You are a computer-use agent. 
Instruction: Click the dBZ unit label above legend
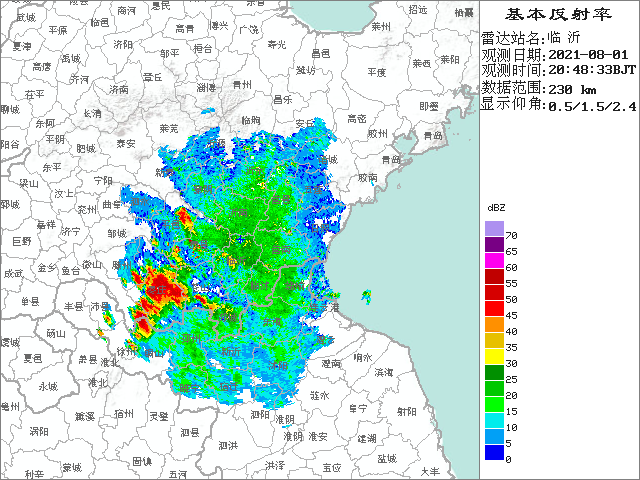[496, 206]
